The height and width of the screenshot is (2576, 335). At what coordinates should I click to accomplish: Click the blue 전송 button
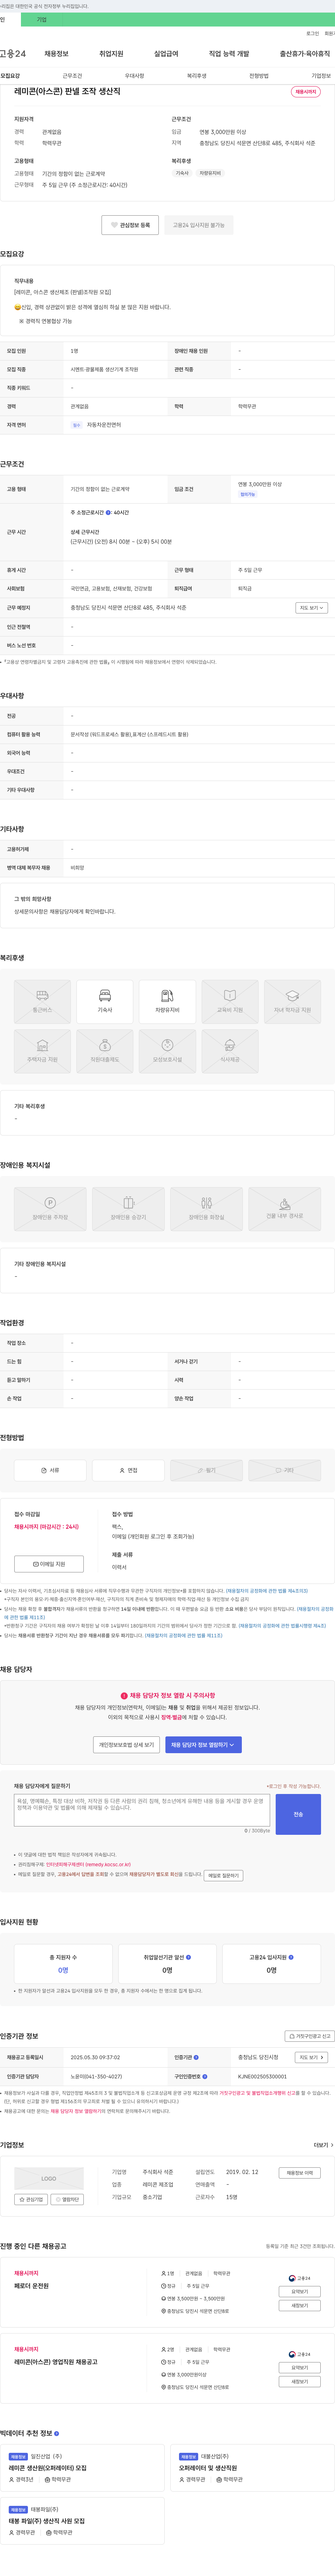(x=298, y=1814)
